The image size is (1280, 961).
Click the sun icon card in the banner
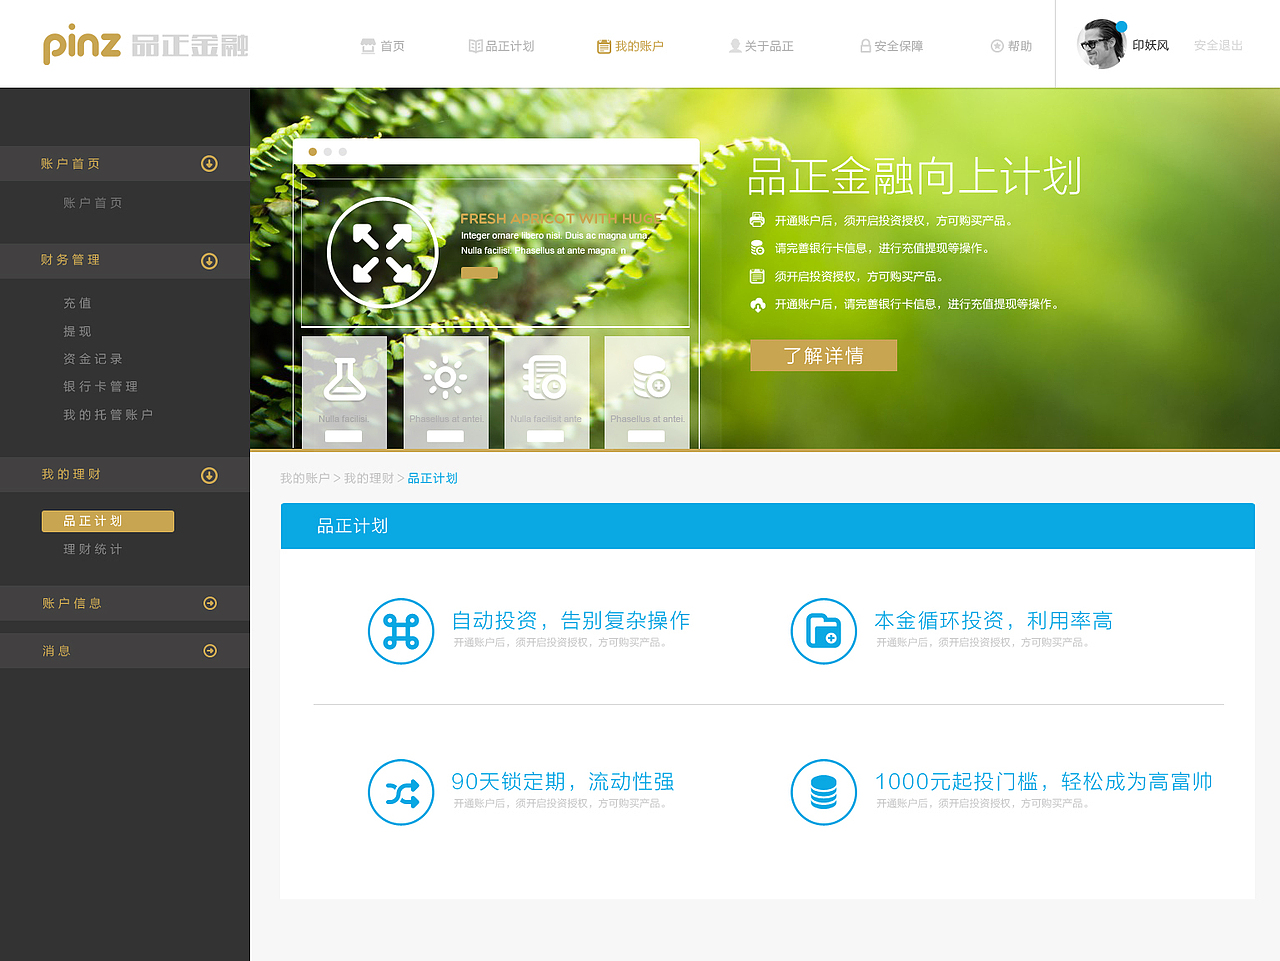[445, 392]
